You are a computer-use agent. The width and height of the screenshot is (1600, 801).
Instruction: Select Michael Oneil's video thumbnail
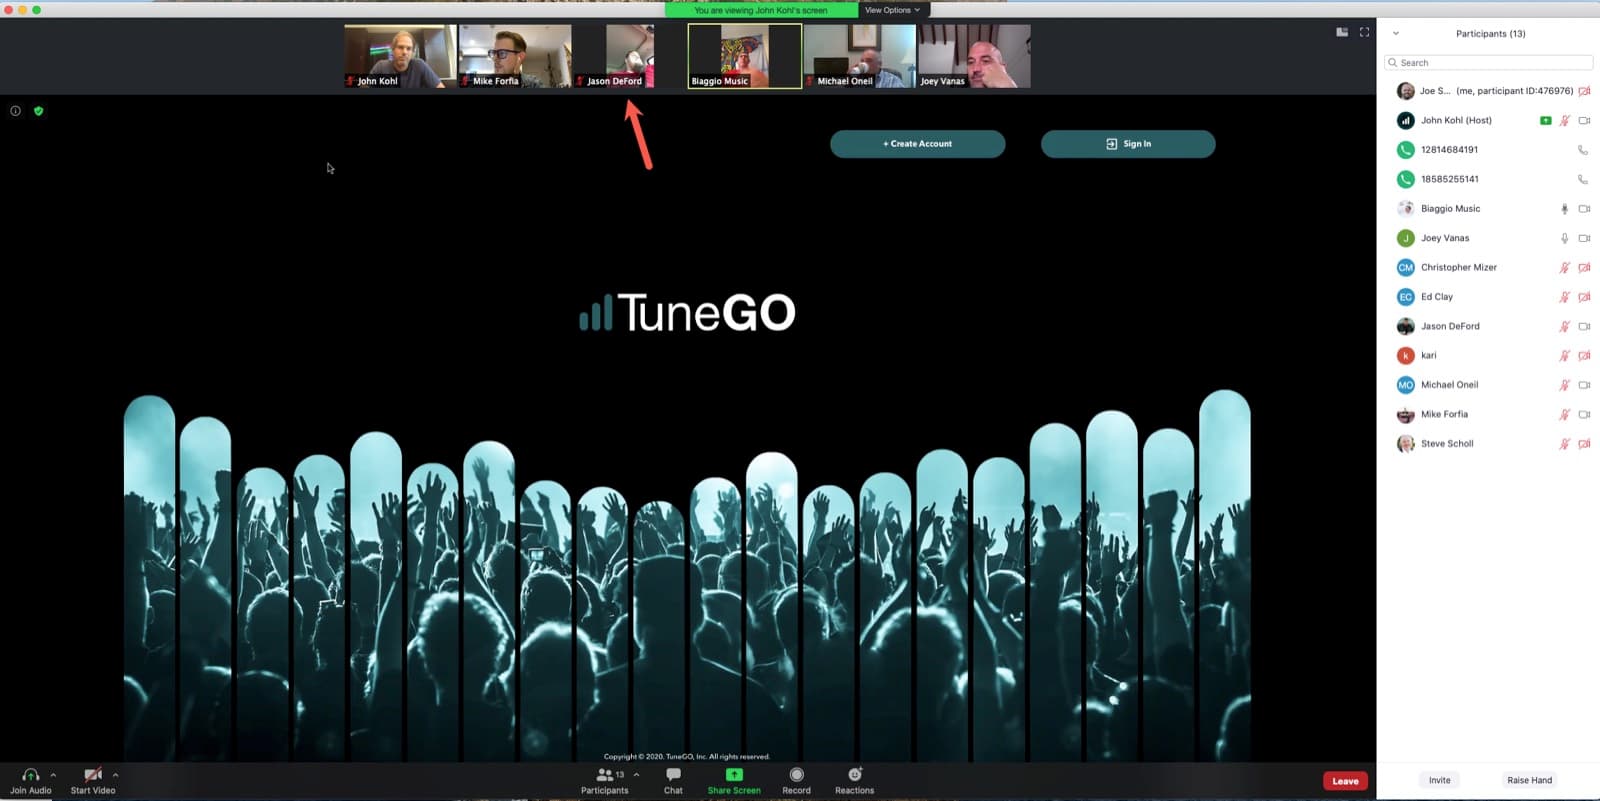[x=860, y=56]
